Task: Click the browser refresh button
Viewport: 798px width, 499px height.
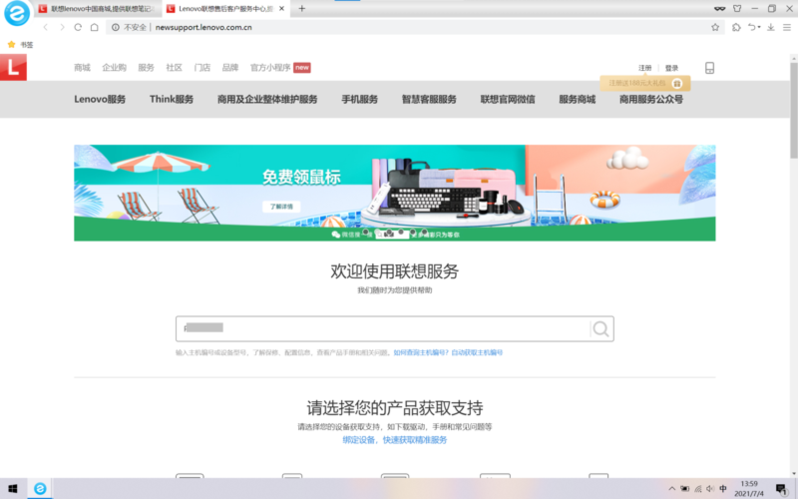Action: [78, 27]
